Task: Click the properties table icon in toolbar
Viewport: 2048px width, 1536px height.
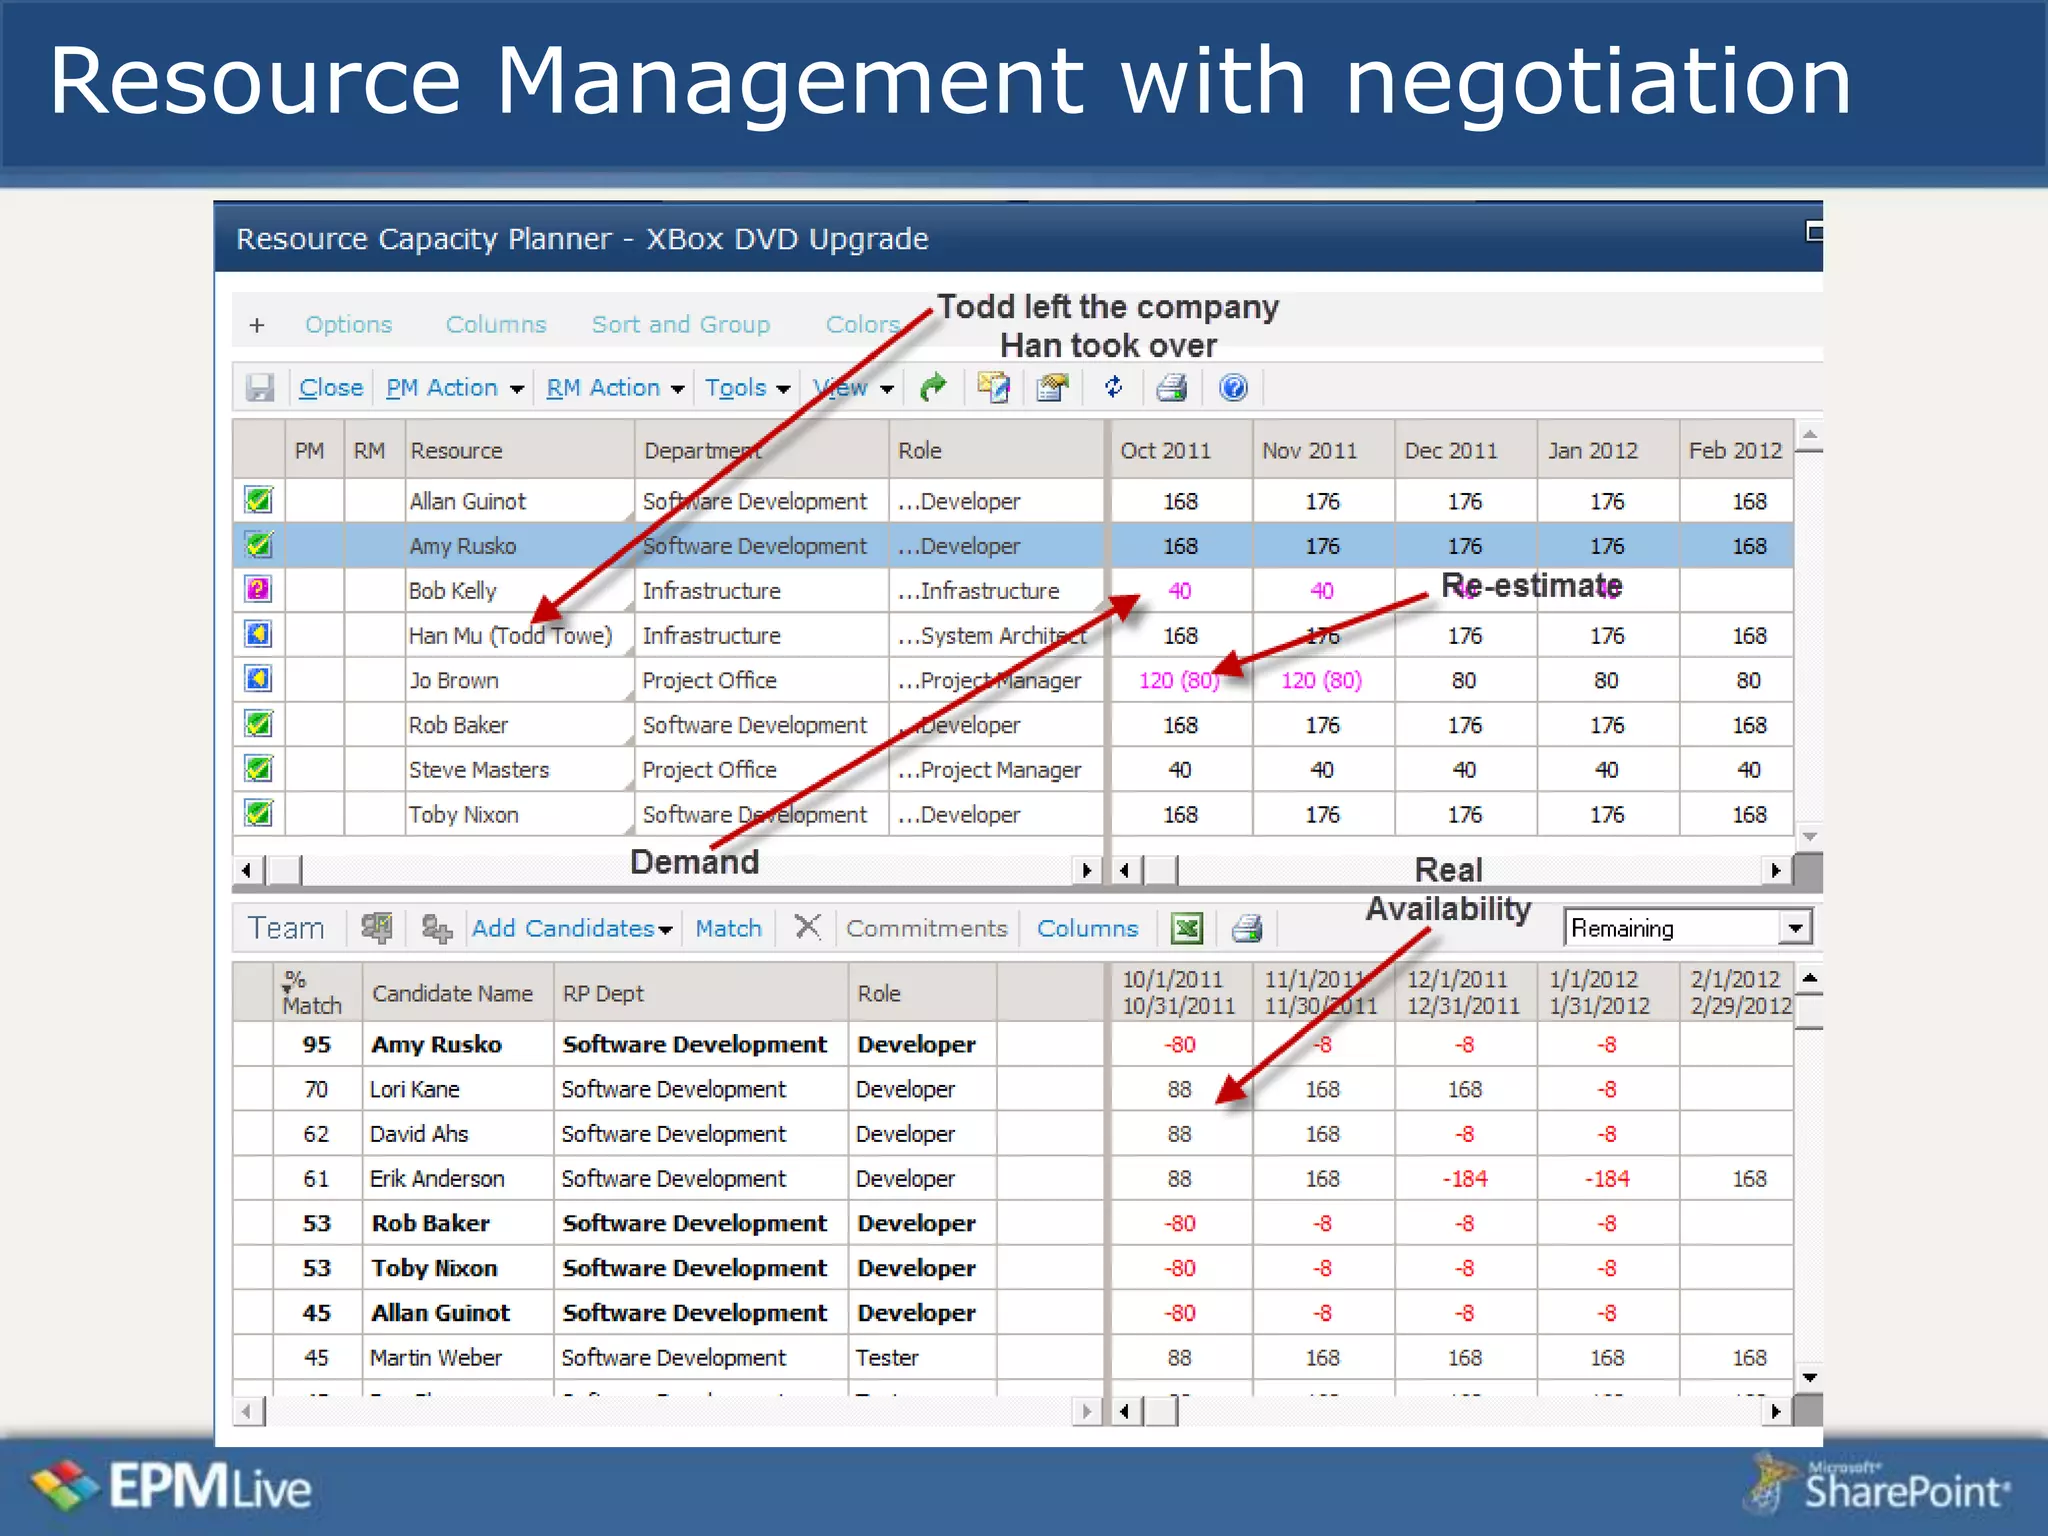Action: [x=1052, y=387]
